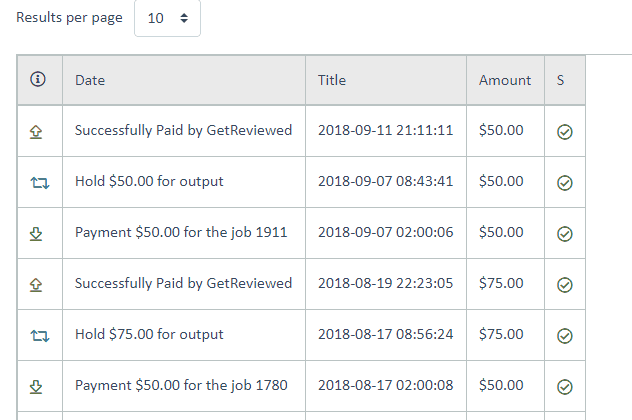Click upload icon for 2018-09-11 GetReviewed payment

tap(36, 132)
